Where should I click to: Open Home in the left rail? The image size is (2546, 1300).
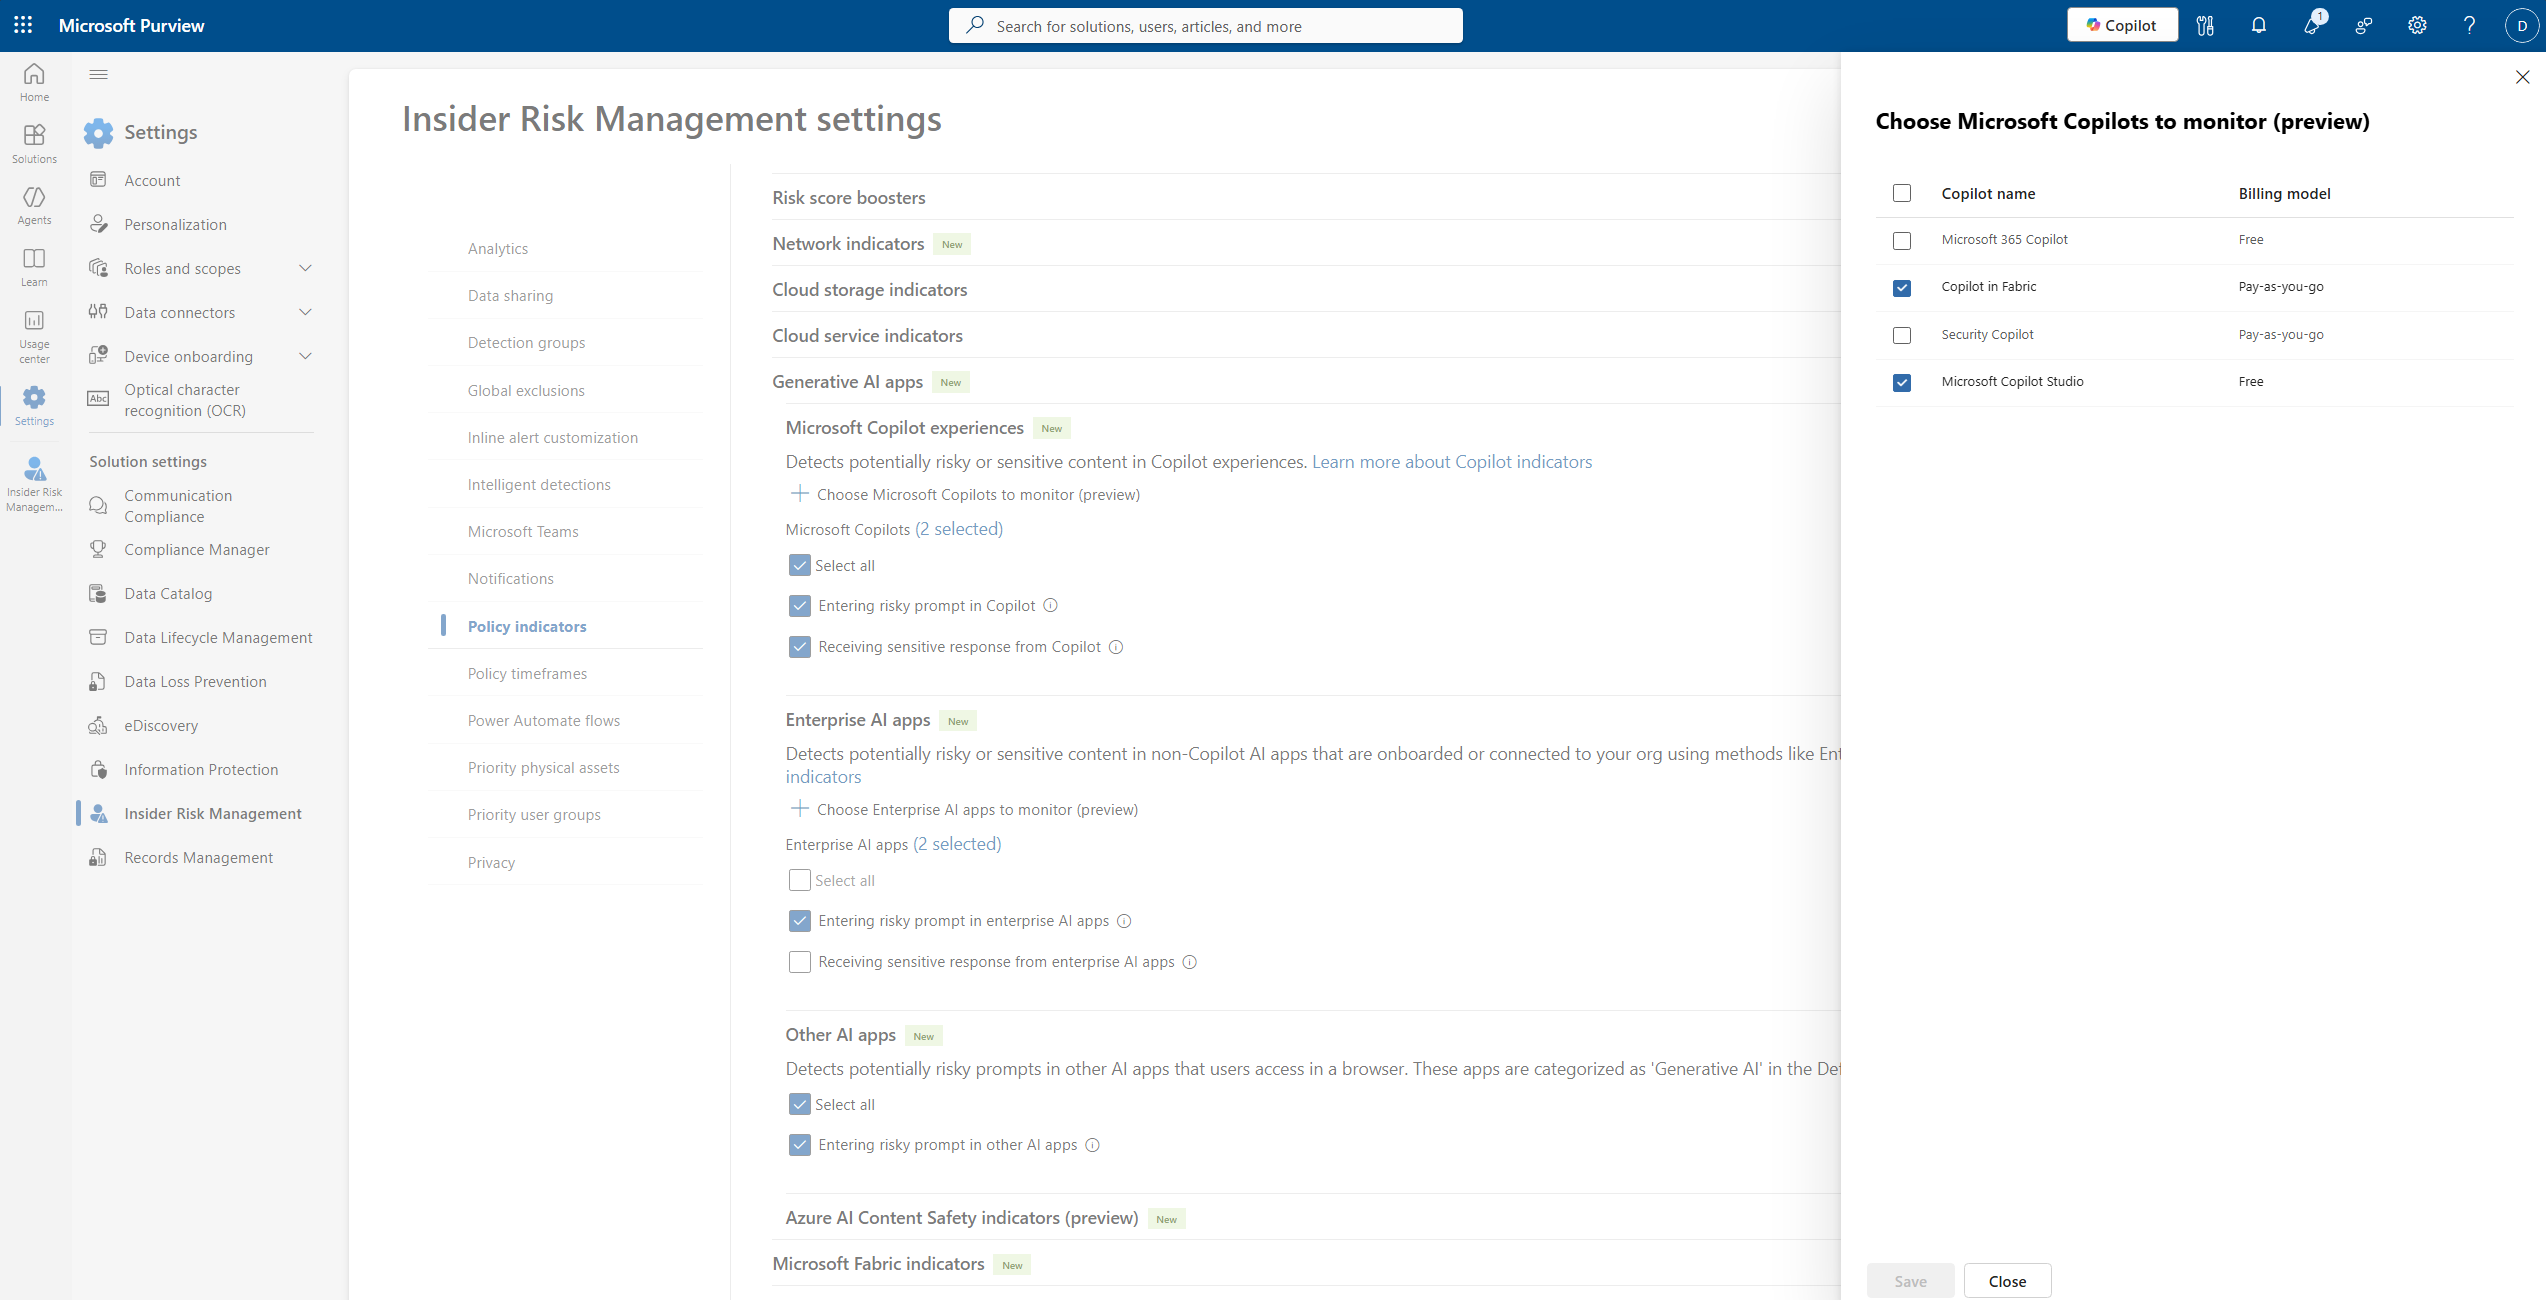point(34,83)
